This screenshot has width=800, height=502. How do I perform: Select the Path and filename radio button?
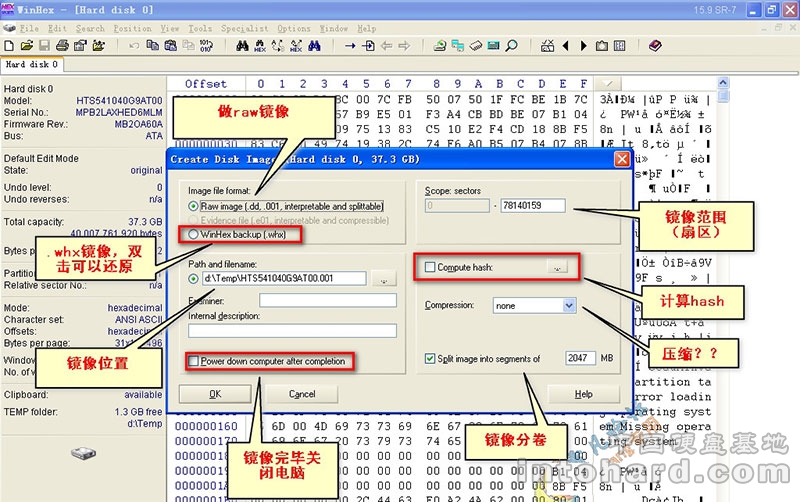pyautogui.click(x=193, y=279)
